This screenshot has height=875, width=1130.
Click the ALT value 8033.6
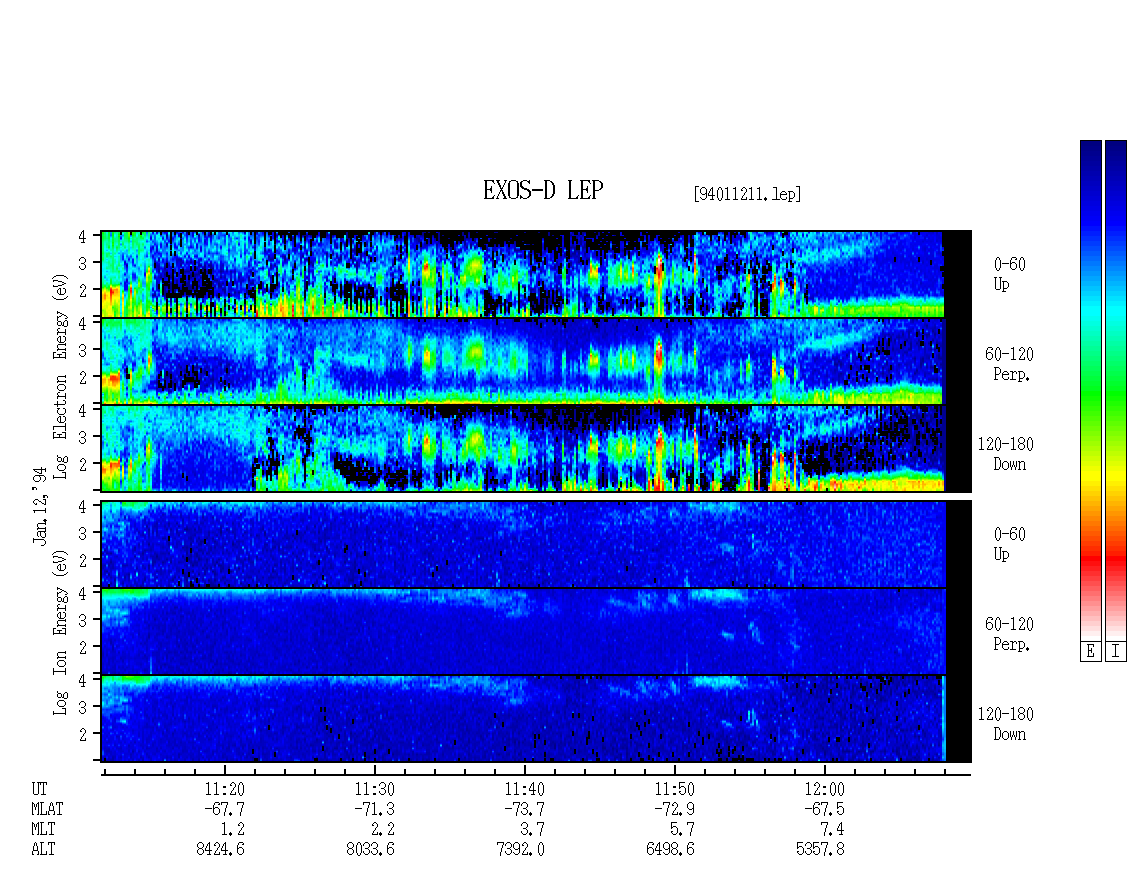click(x=370, y=849)
